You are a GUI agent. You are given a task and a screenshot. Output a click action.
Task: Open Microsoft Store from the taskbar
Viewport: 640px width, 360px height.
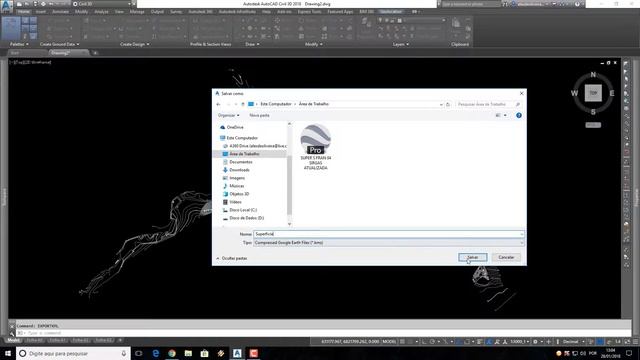click(x=204, y=353)
